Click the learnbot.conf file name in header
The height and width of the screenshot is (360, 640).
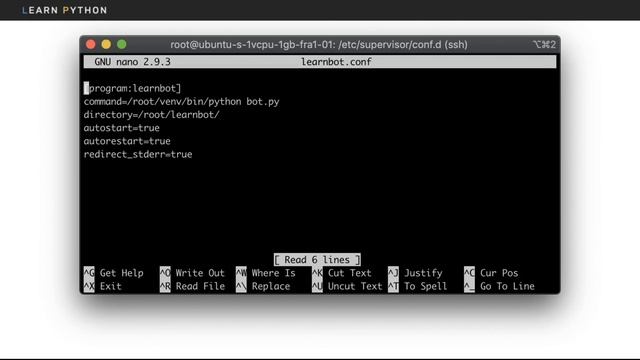336,62
